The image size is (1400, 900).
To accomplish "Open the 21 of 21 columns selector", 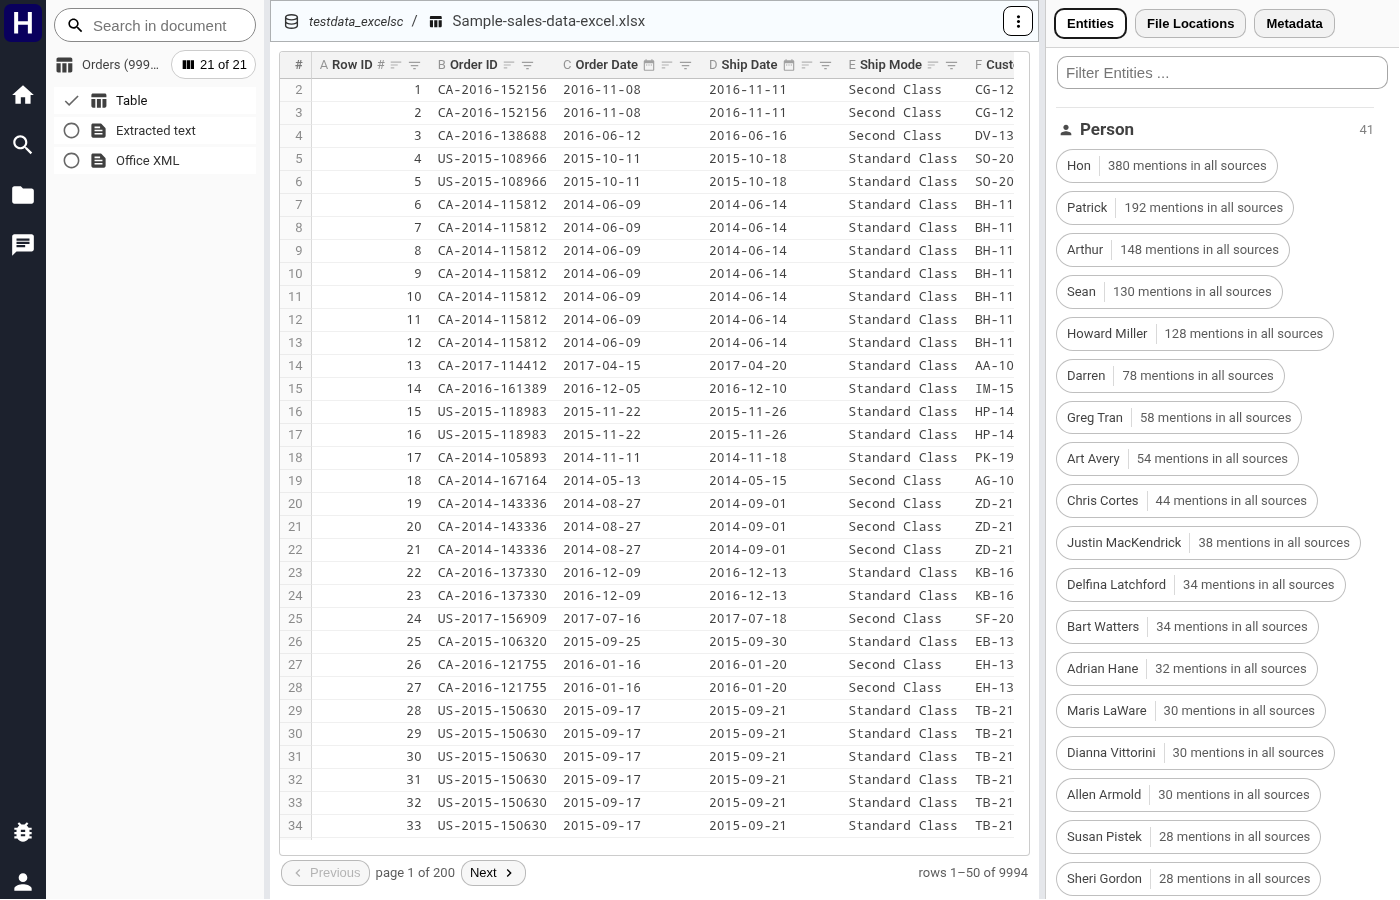I will tap(214, 65).
